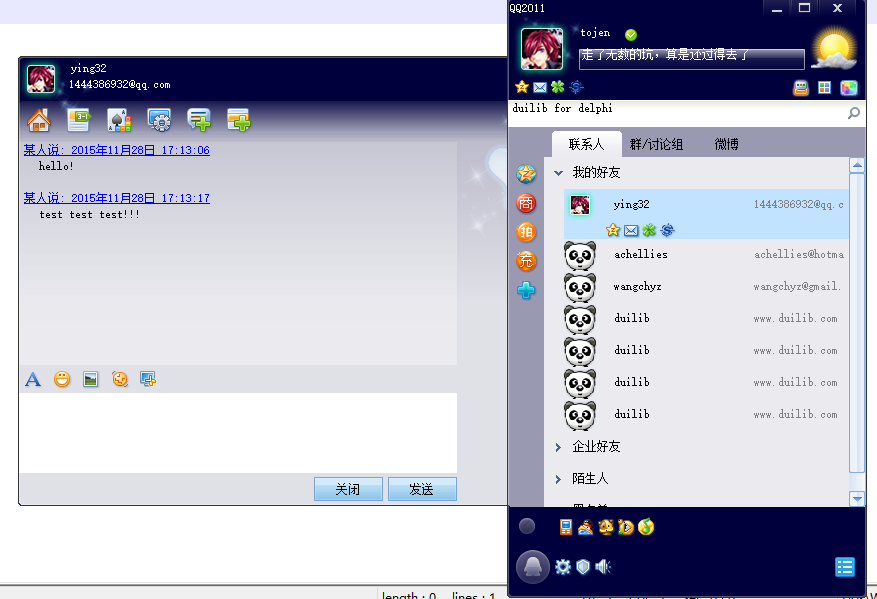
Task: Open the mail icon under tojen's profile
Action: coord(540,87)
